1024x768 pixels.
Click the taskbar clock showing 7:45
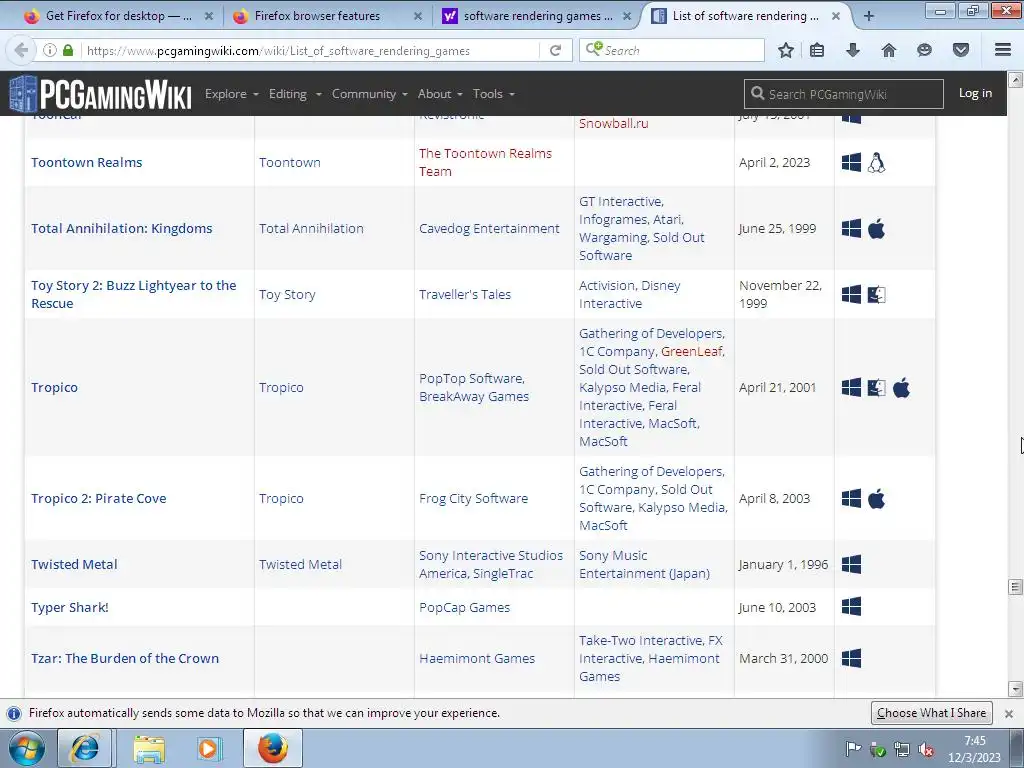pyautogui.click(x=974, y=749)
